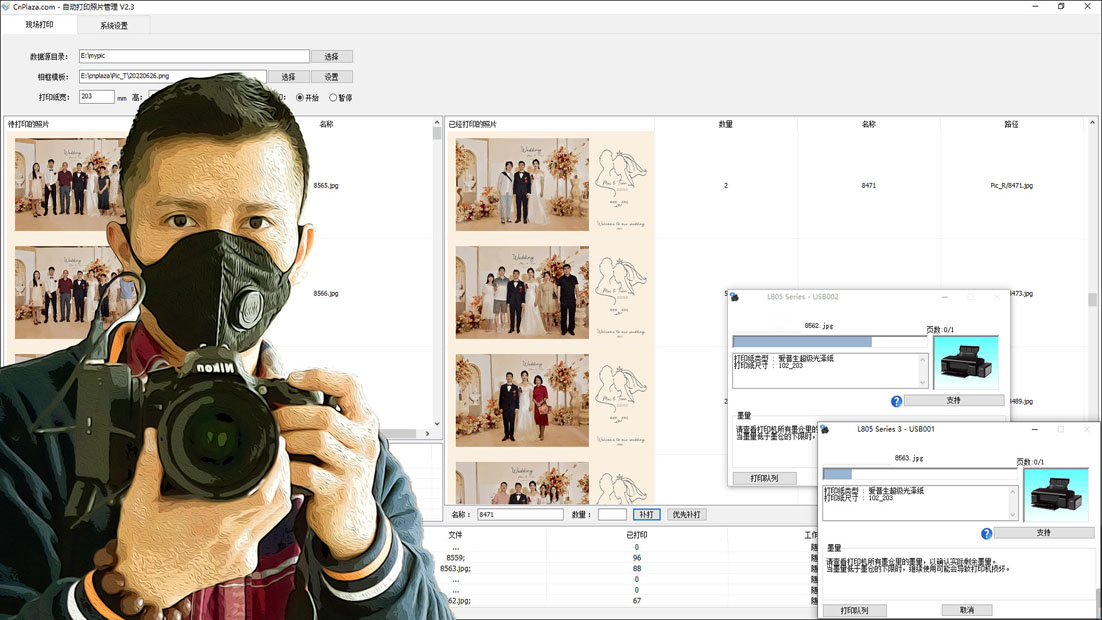Switch to the 系统设置 tab
The height and width of the screenshot is (620, 1102).
point(113,25)
